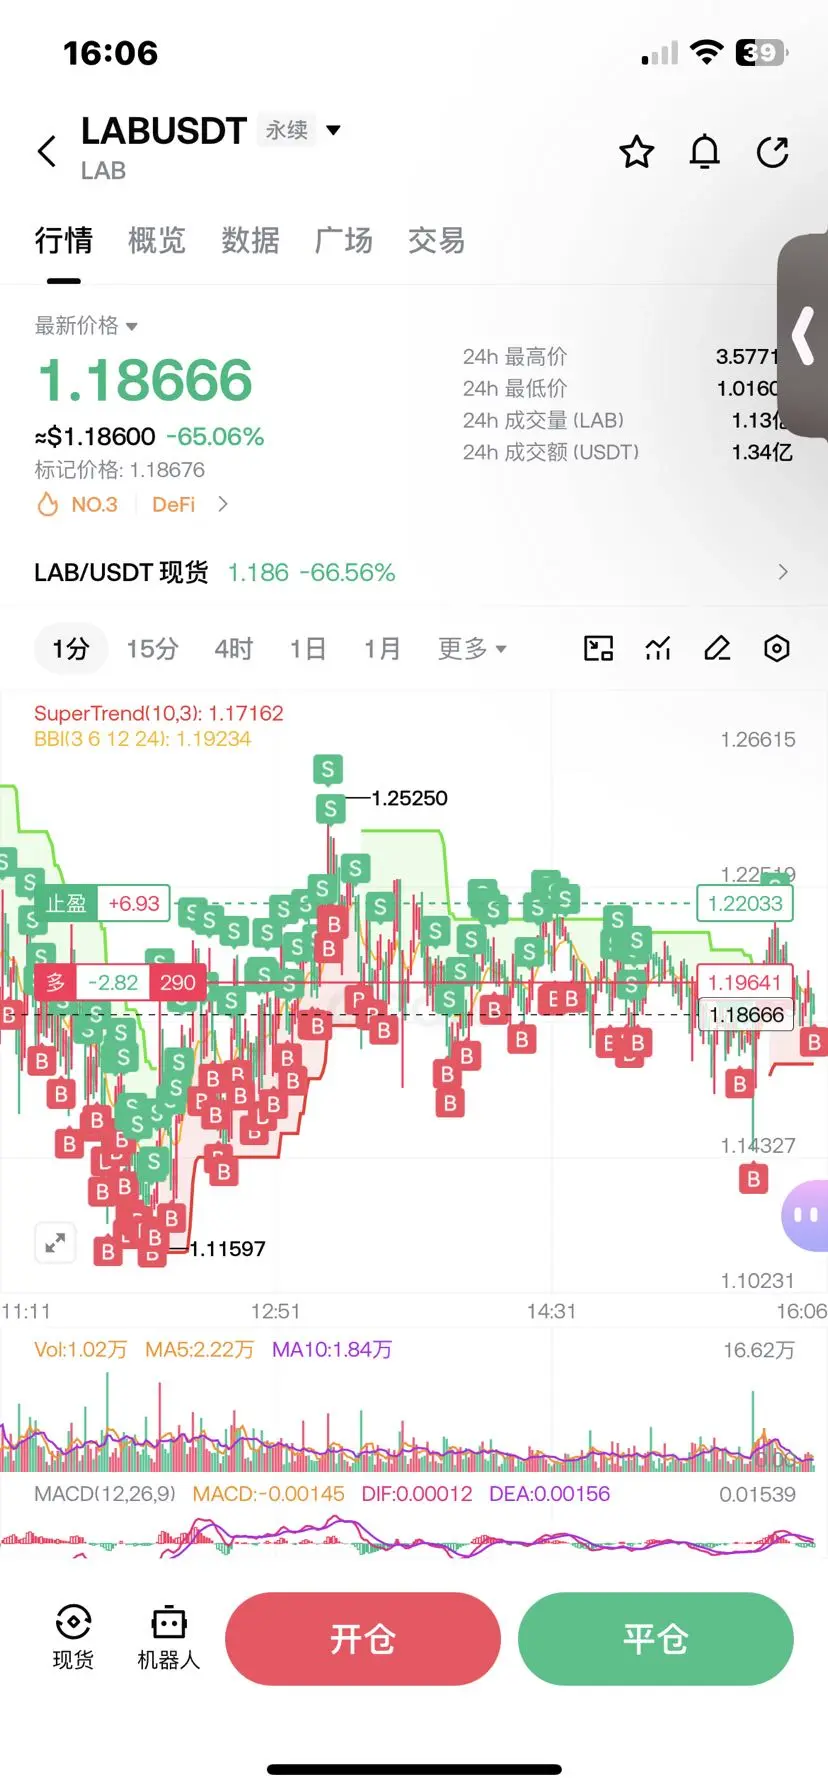Tap the Wi-Fi status icon

pyautogui.click(x=707, y=53)
